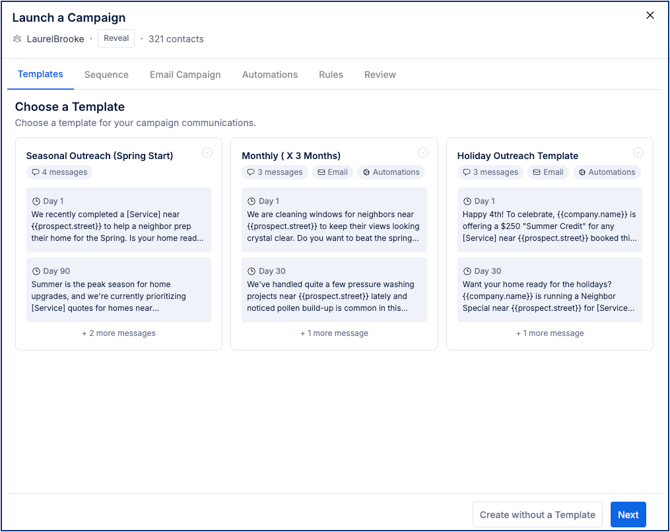Select the Monthly (X 3 Months) check circle
The height and width of the screenshot is (532, 670).
(x=423, y=153)
